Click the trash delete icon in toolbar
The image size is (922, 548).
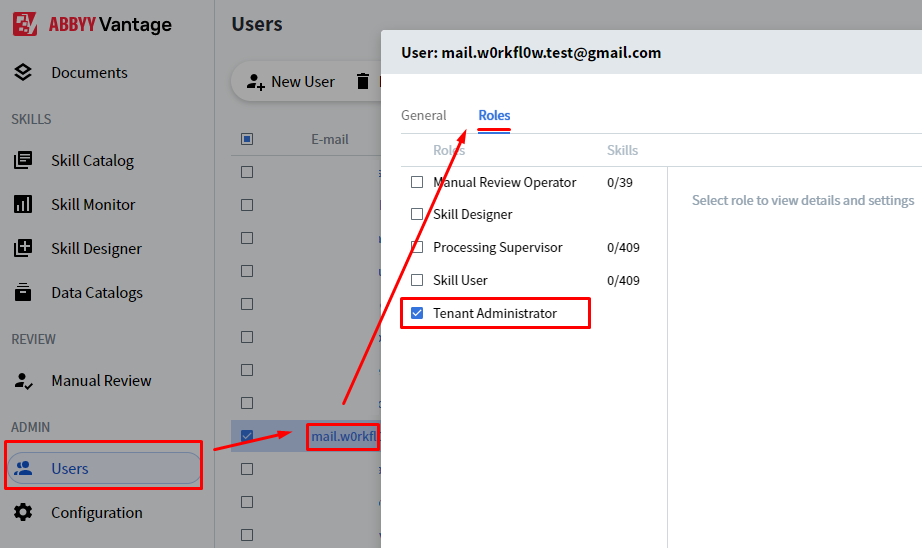(x=363, y=81)
